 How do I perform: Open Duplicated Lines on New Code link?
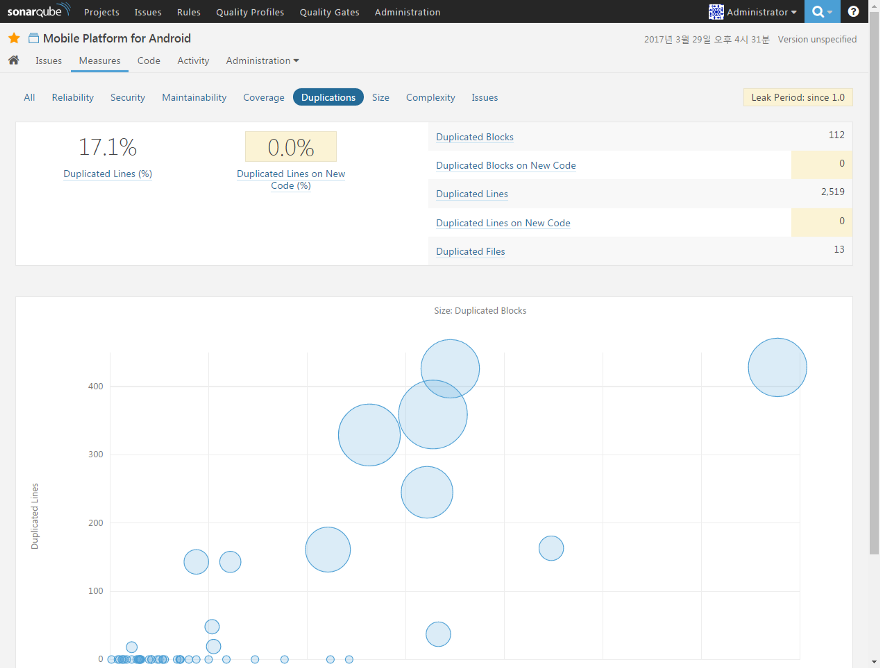pos(503,223)
